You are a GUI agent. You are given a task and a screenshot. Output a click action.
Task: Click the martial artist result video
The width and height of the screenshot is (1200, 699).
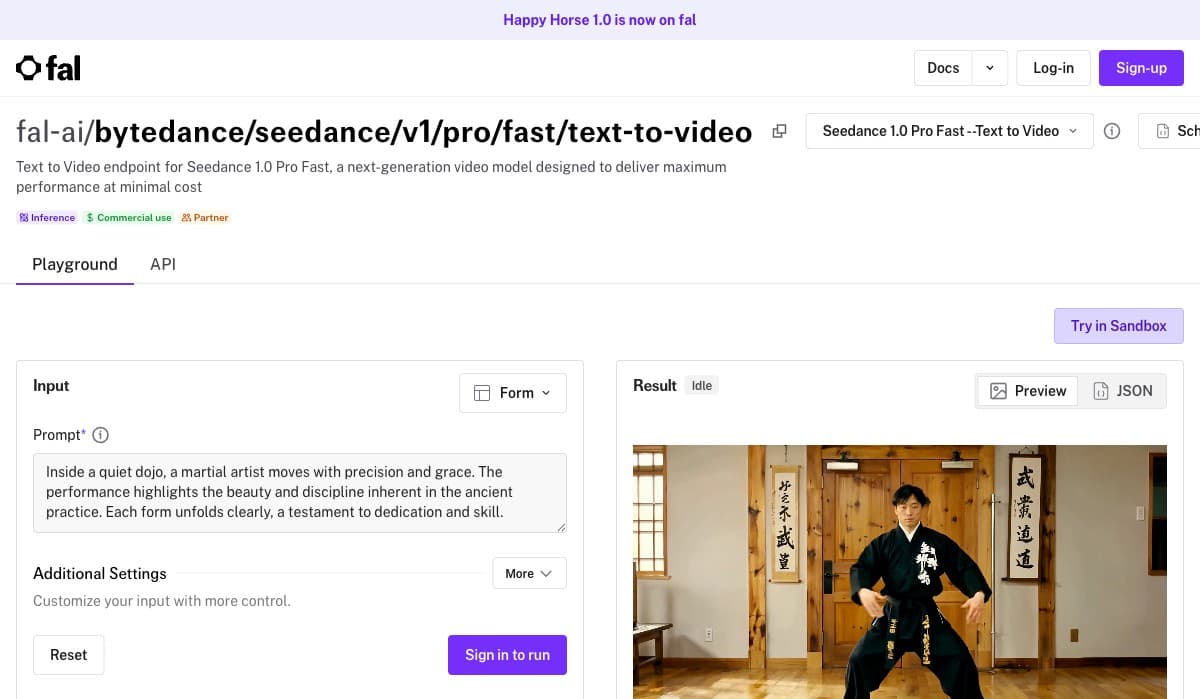point(900,572)
